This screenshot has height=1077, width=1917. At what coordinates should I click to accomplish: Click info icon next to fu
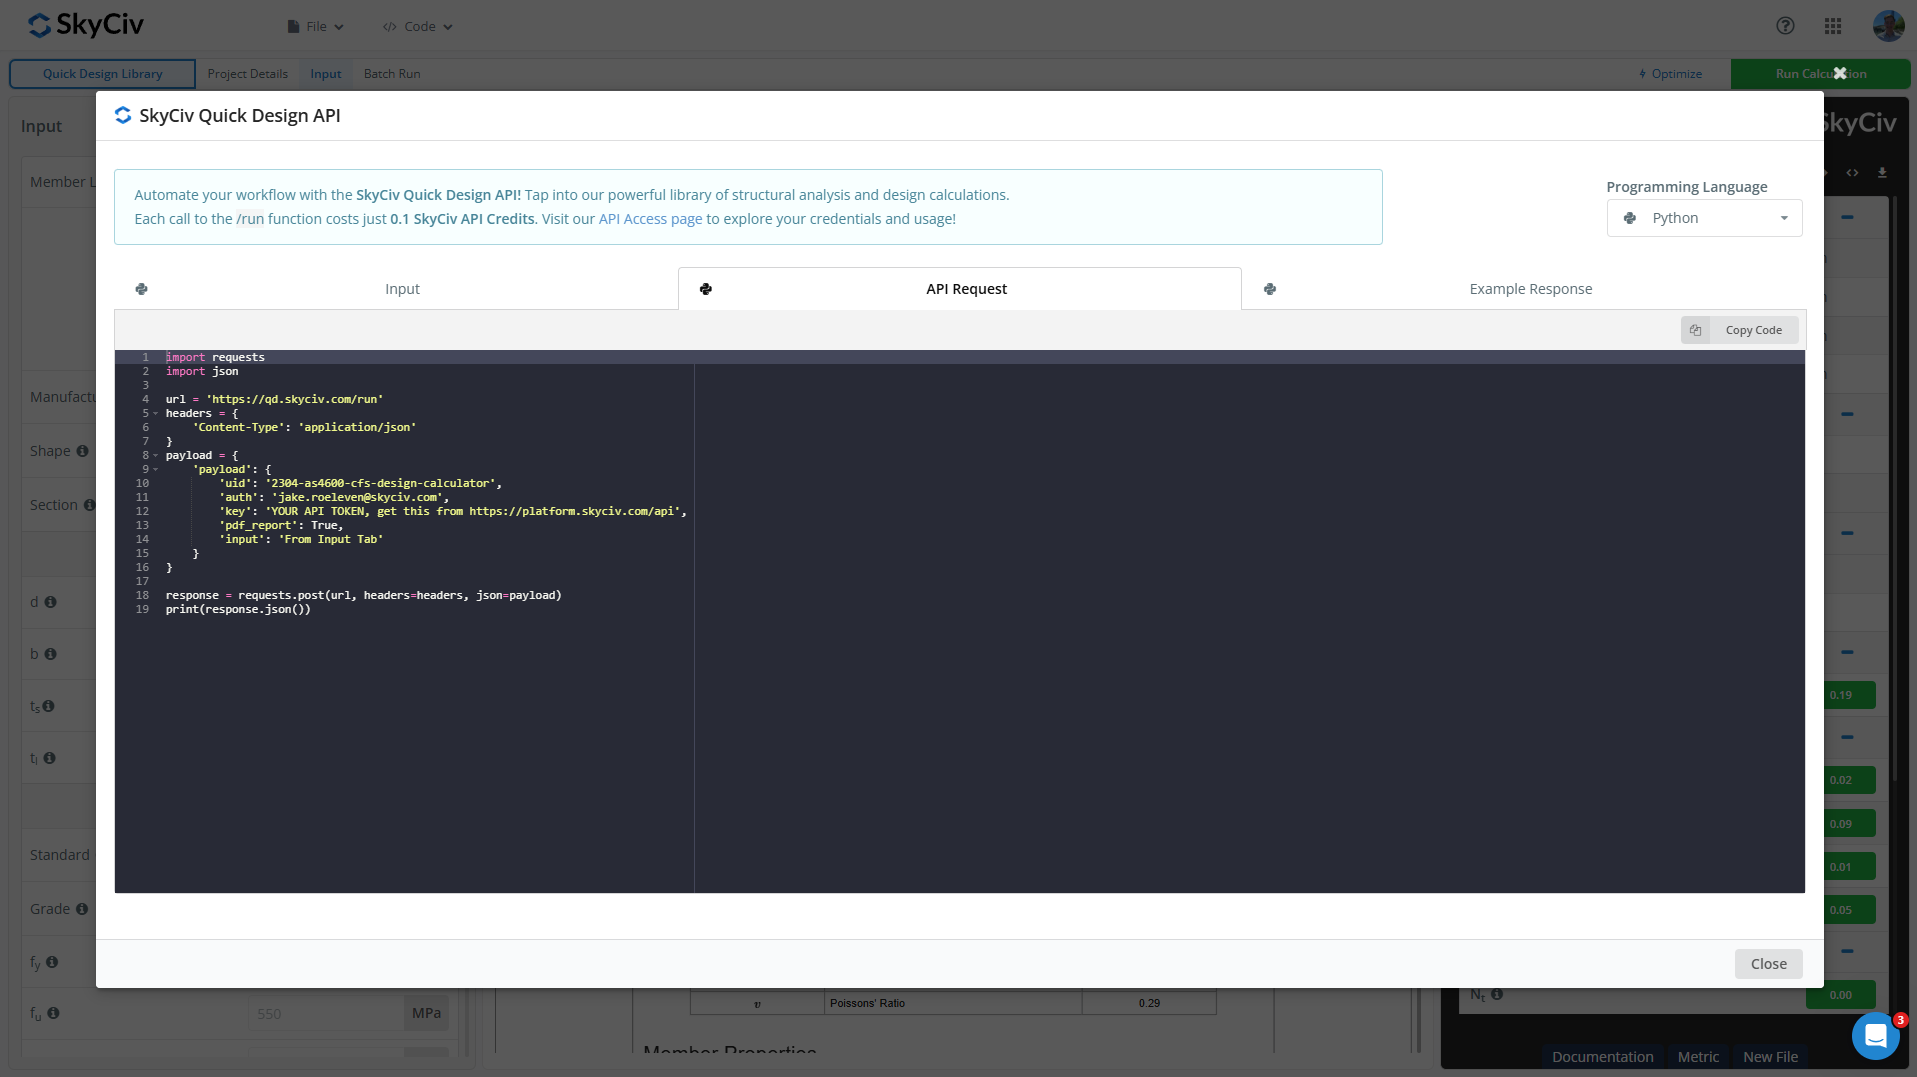pos(54,1013)
